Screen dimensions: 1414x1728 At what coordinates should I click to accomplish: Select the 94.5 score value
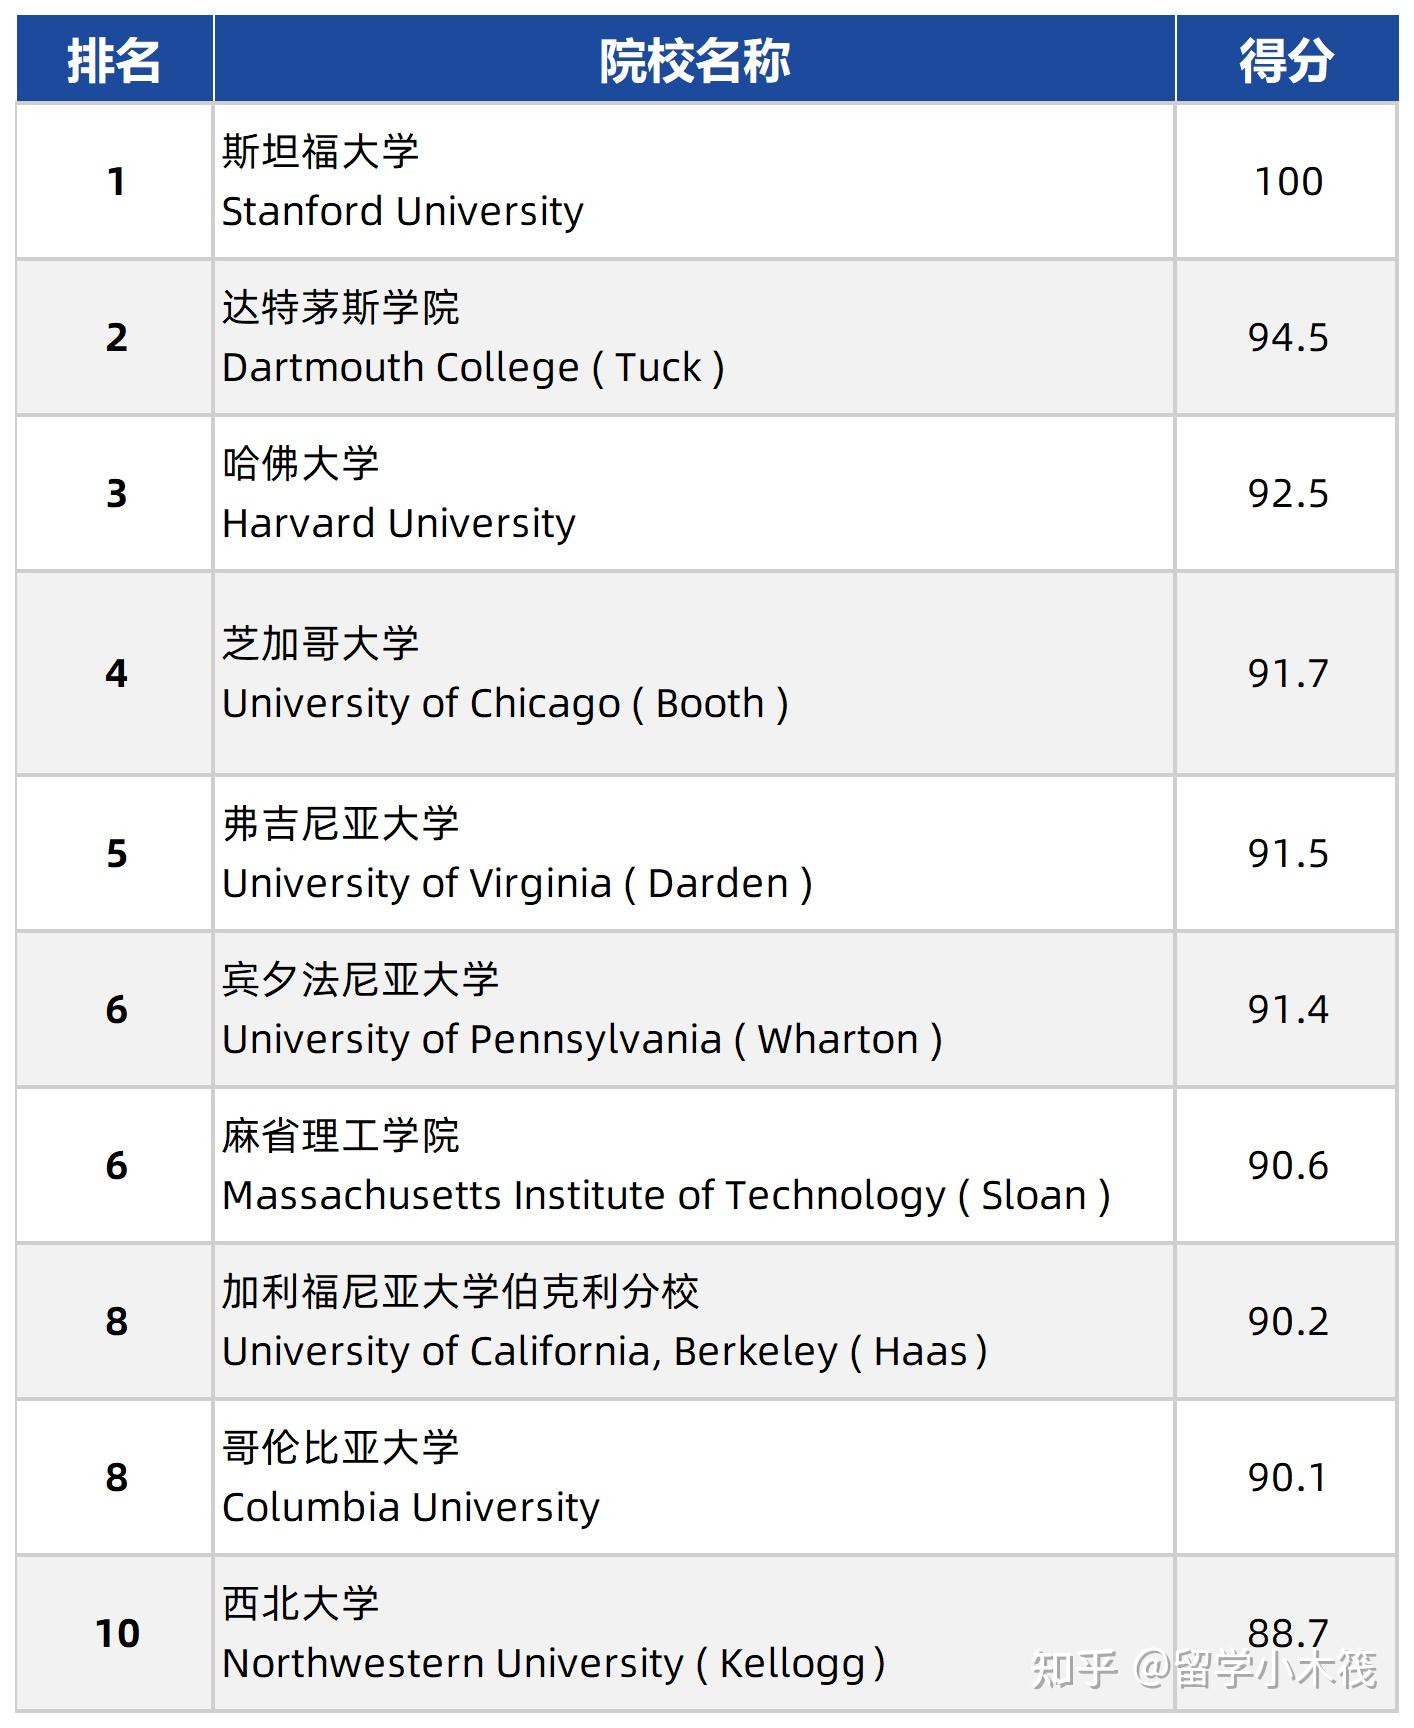(x=1288, y=338)
